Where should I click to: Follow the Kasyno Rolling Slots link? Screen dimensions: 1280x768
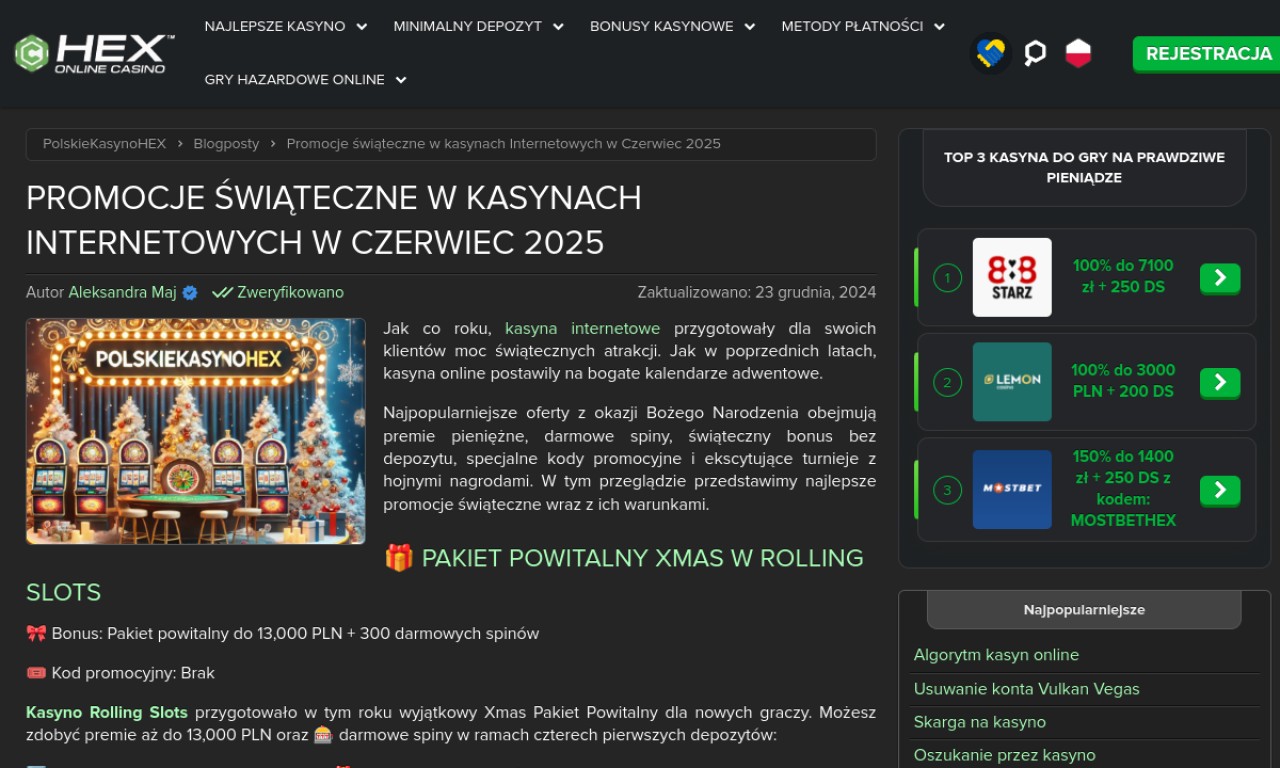pos(107,713)
